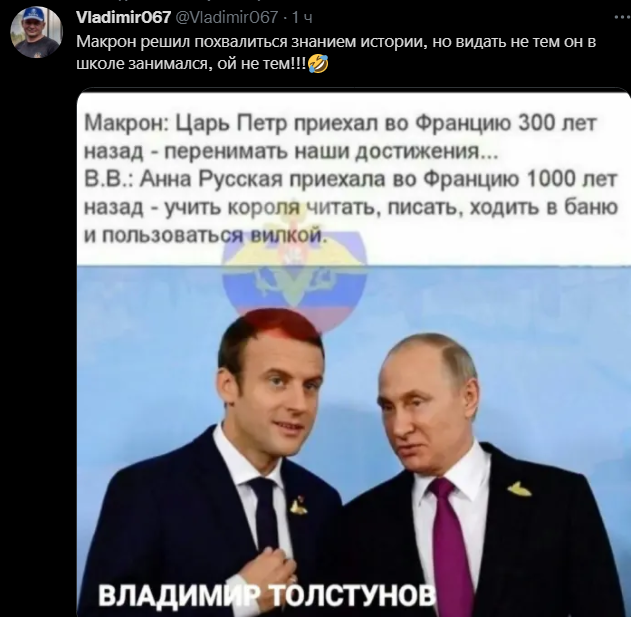Viewport: 631px width, 617px height.
Task: Open Vladimir067's profile avatar picture
Action: coord(36,32)
